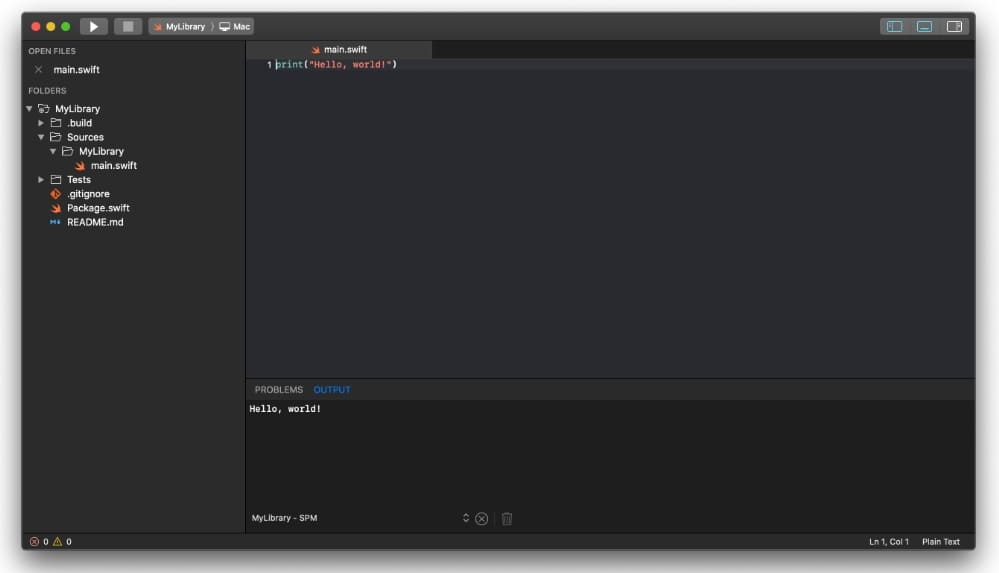
Task: Run the project with the play button
Action: pos(94,26)
